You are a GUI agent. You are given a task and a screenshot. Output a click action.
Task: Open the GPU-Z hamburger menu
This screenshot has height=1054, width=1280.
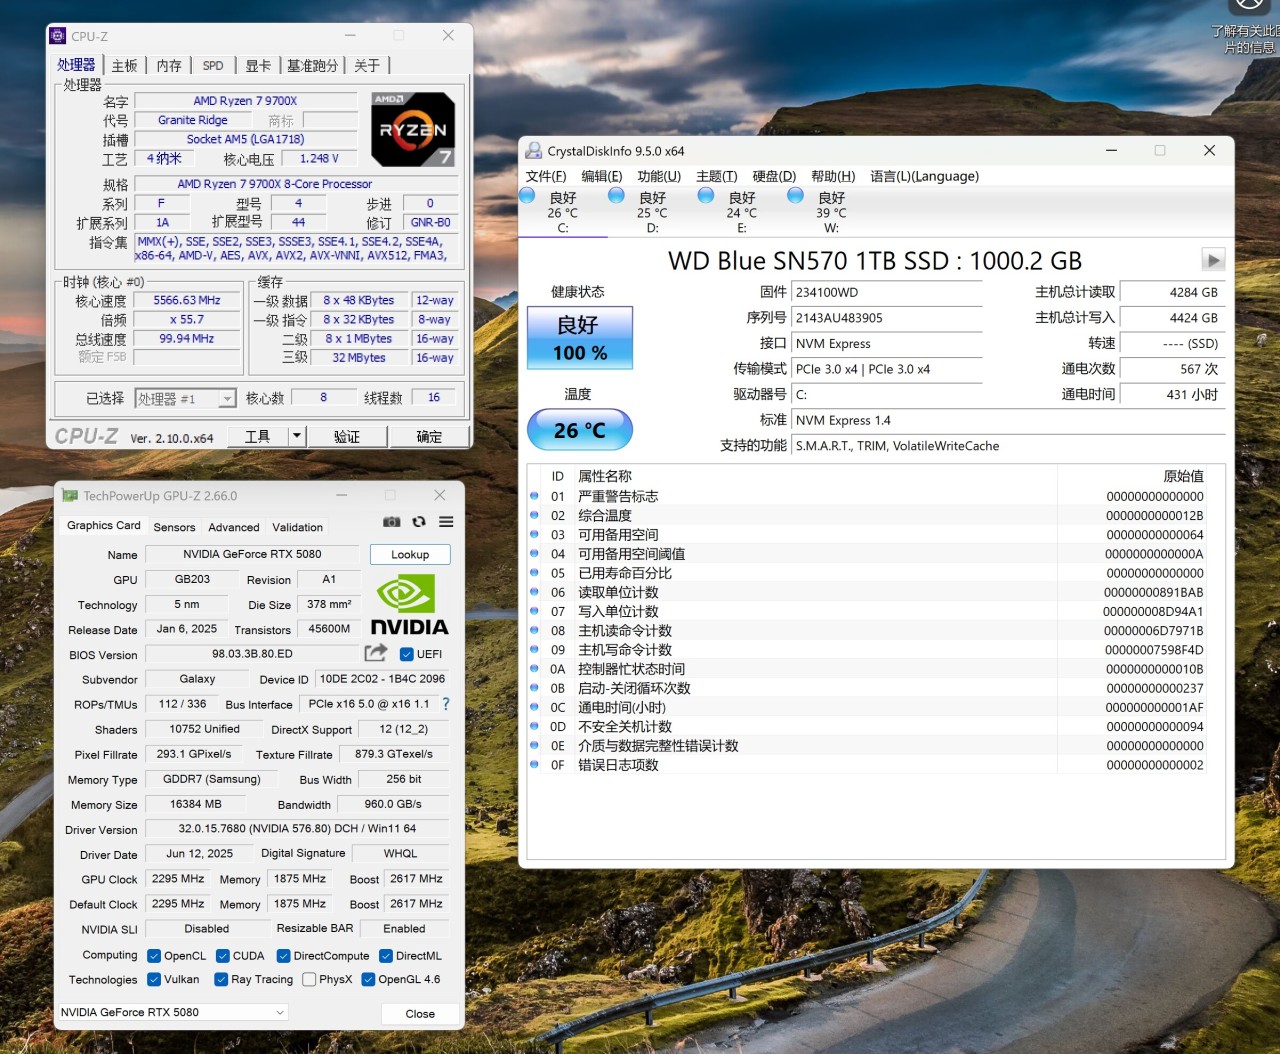446,522
